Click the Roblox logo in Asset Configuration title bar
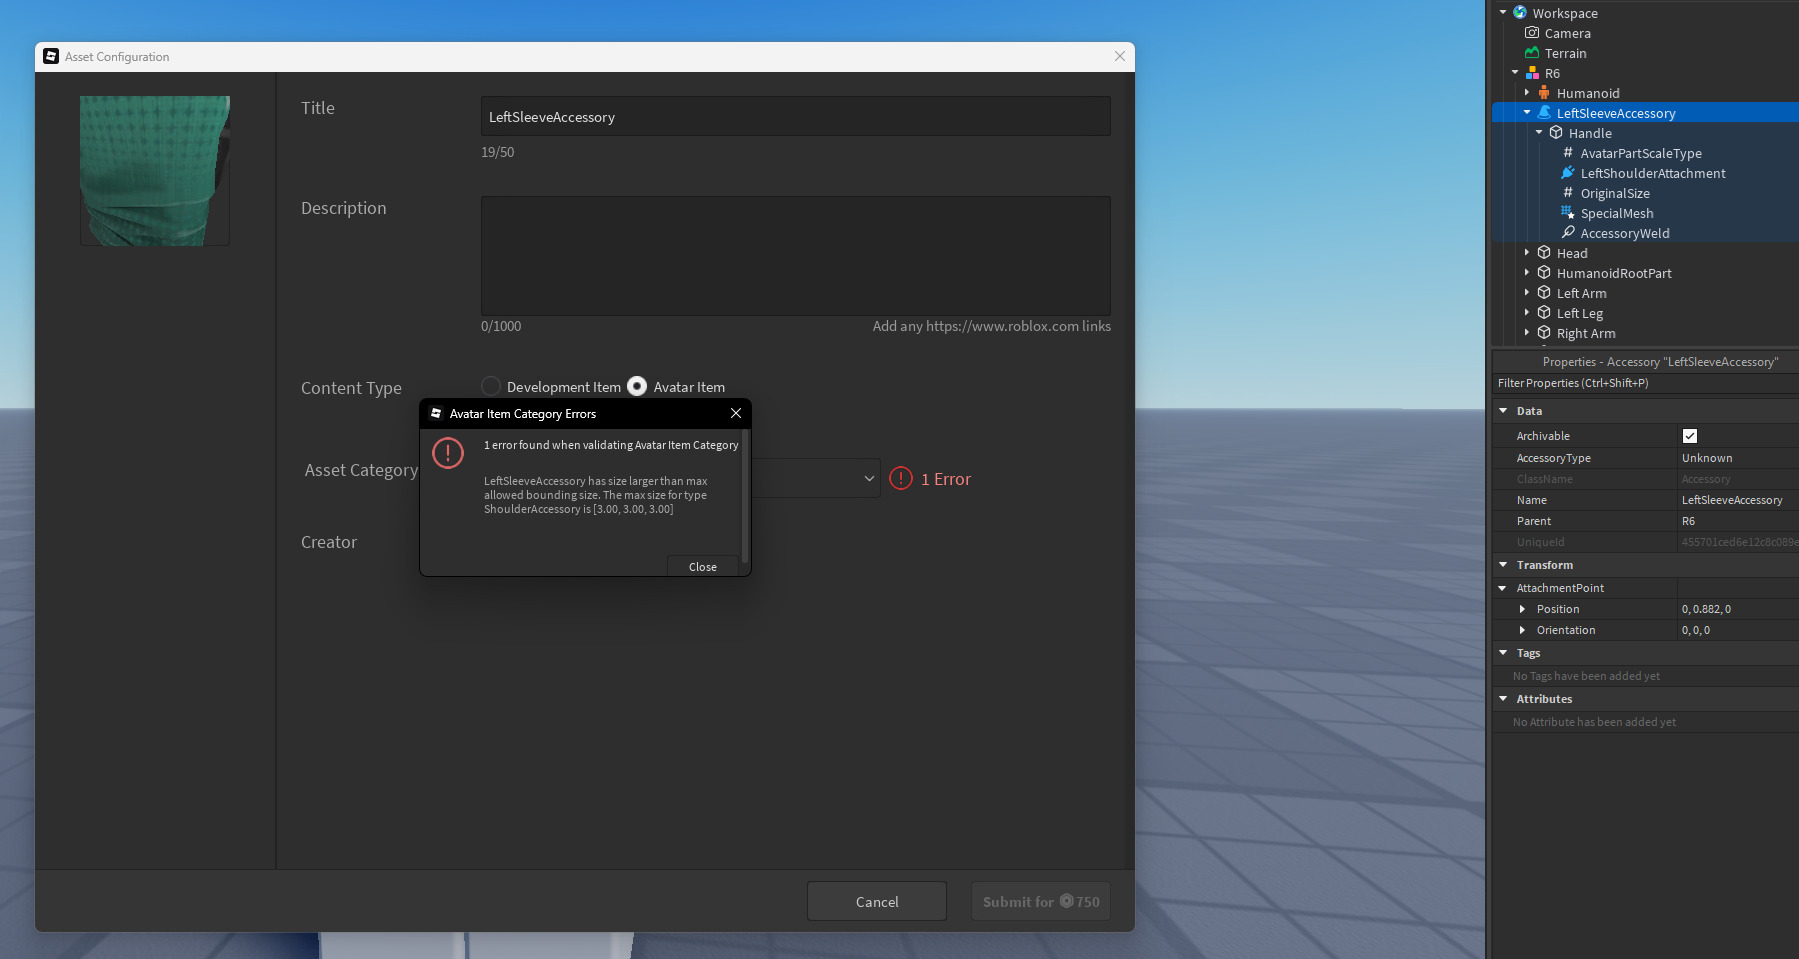This screenshot has height=959, width=1799. [51, 56]
